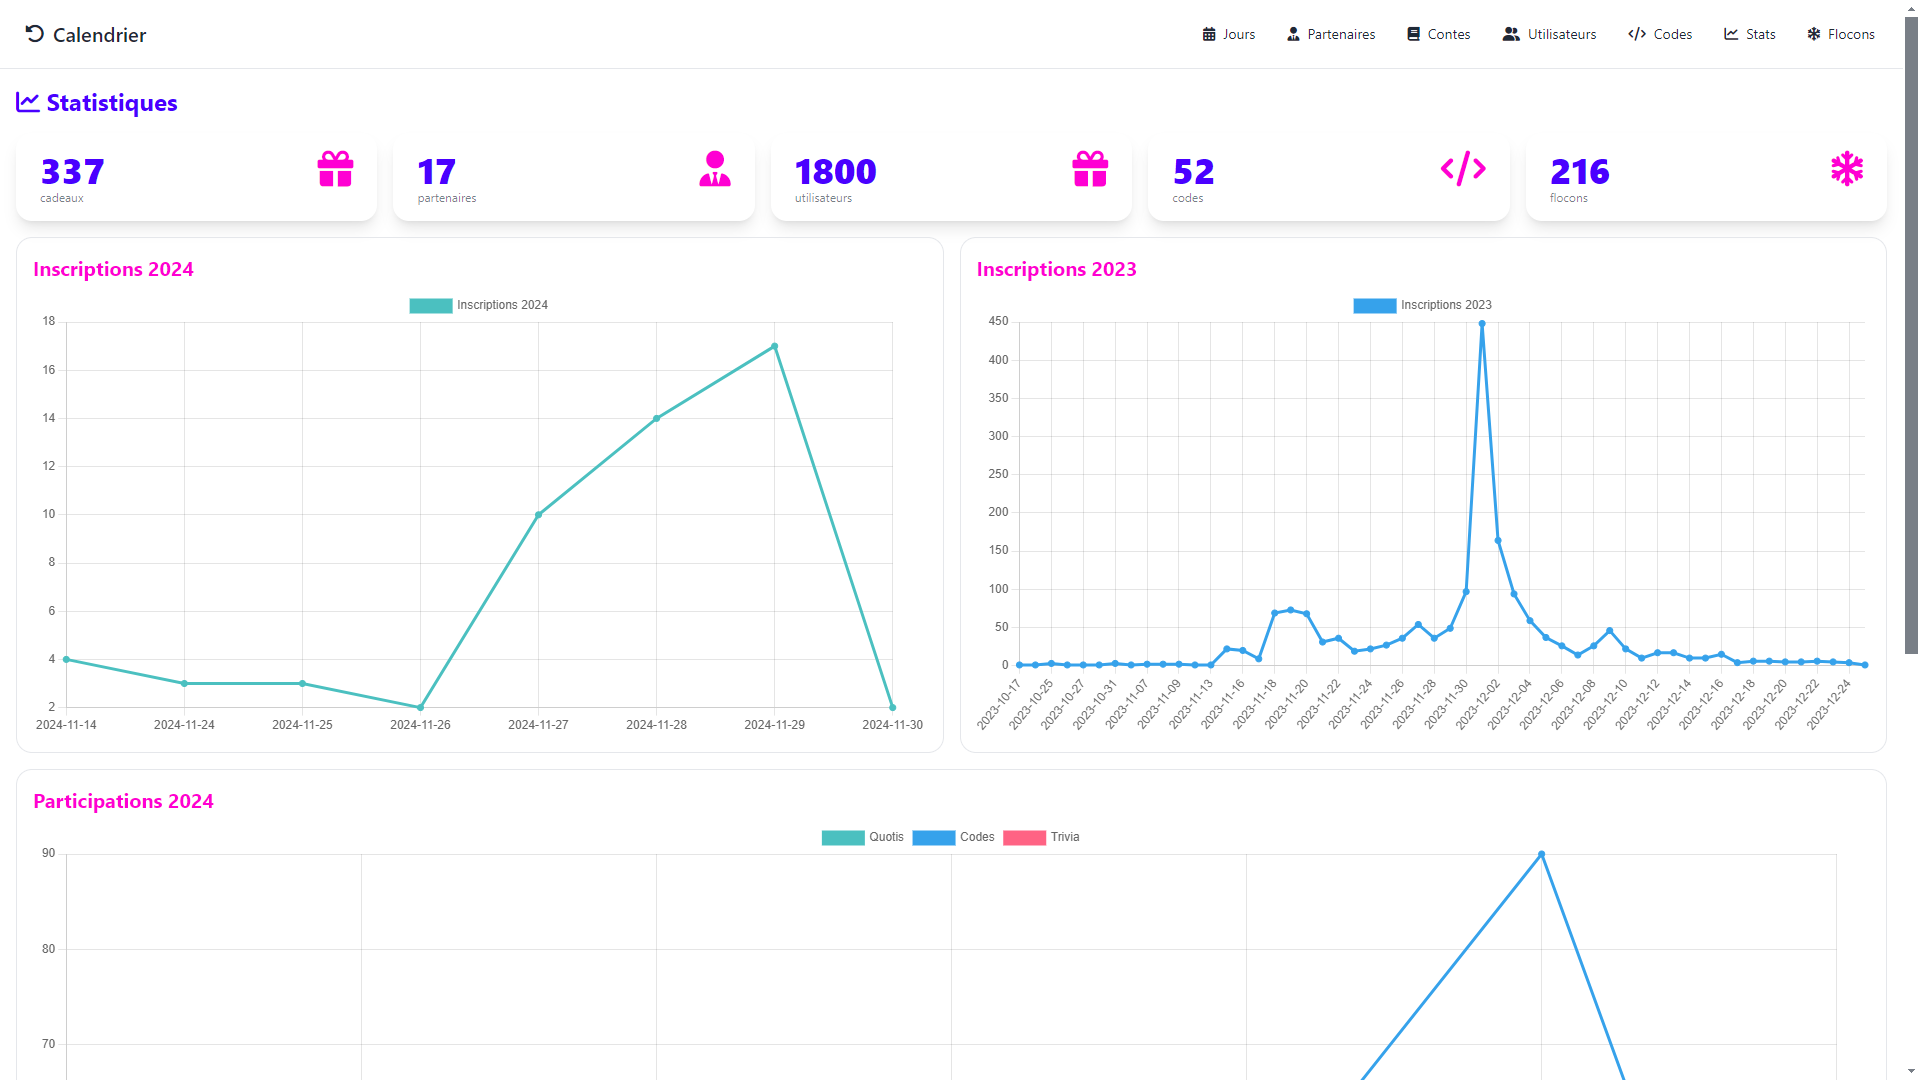1920x1080 pixels.
Task: Click the snowflake icon beside Flocons
Action: pyautogui.click(x=1814, y=34)
